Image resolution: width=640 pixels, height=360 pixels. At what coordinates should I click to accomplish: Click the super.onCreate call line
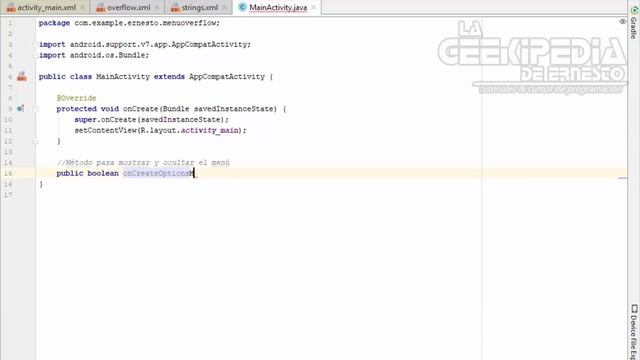[151, 120]
